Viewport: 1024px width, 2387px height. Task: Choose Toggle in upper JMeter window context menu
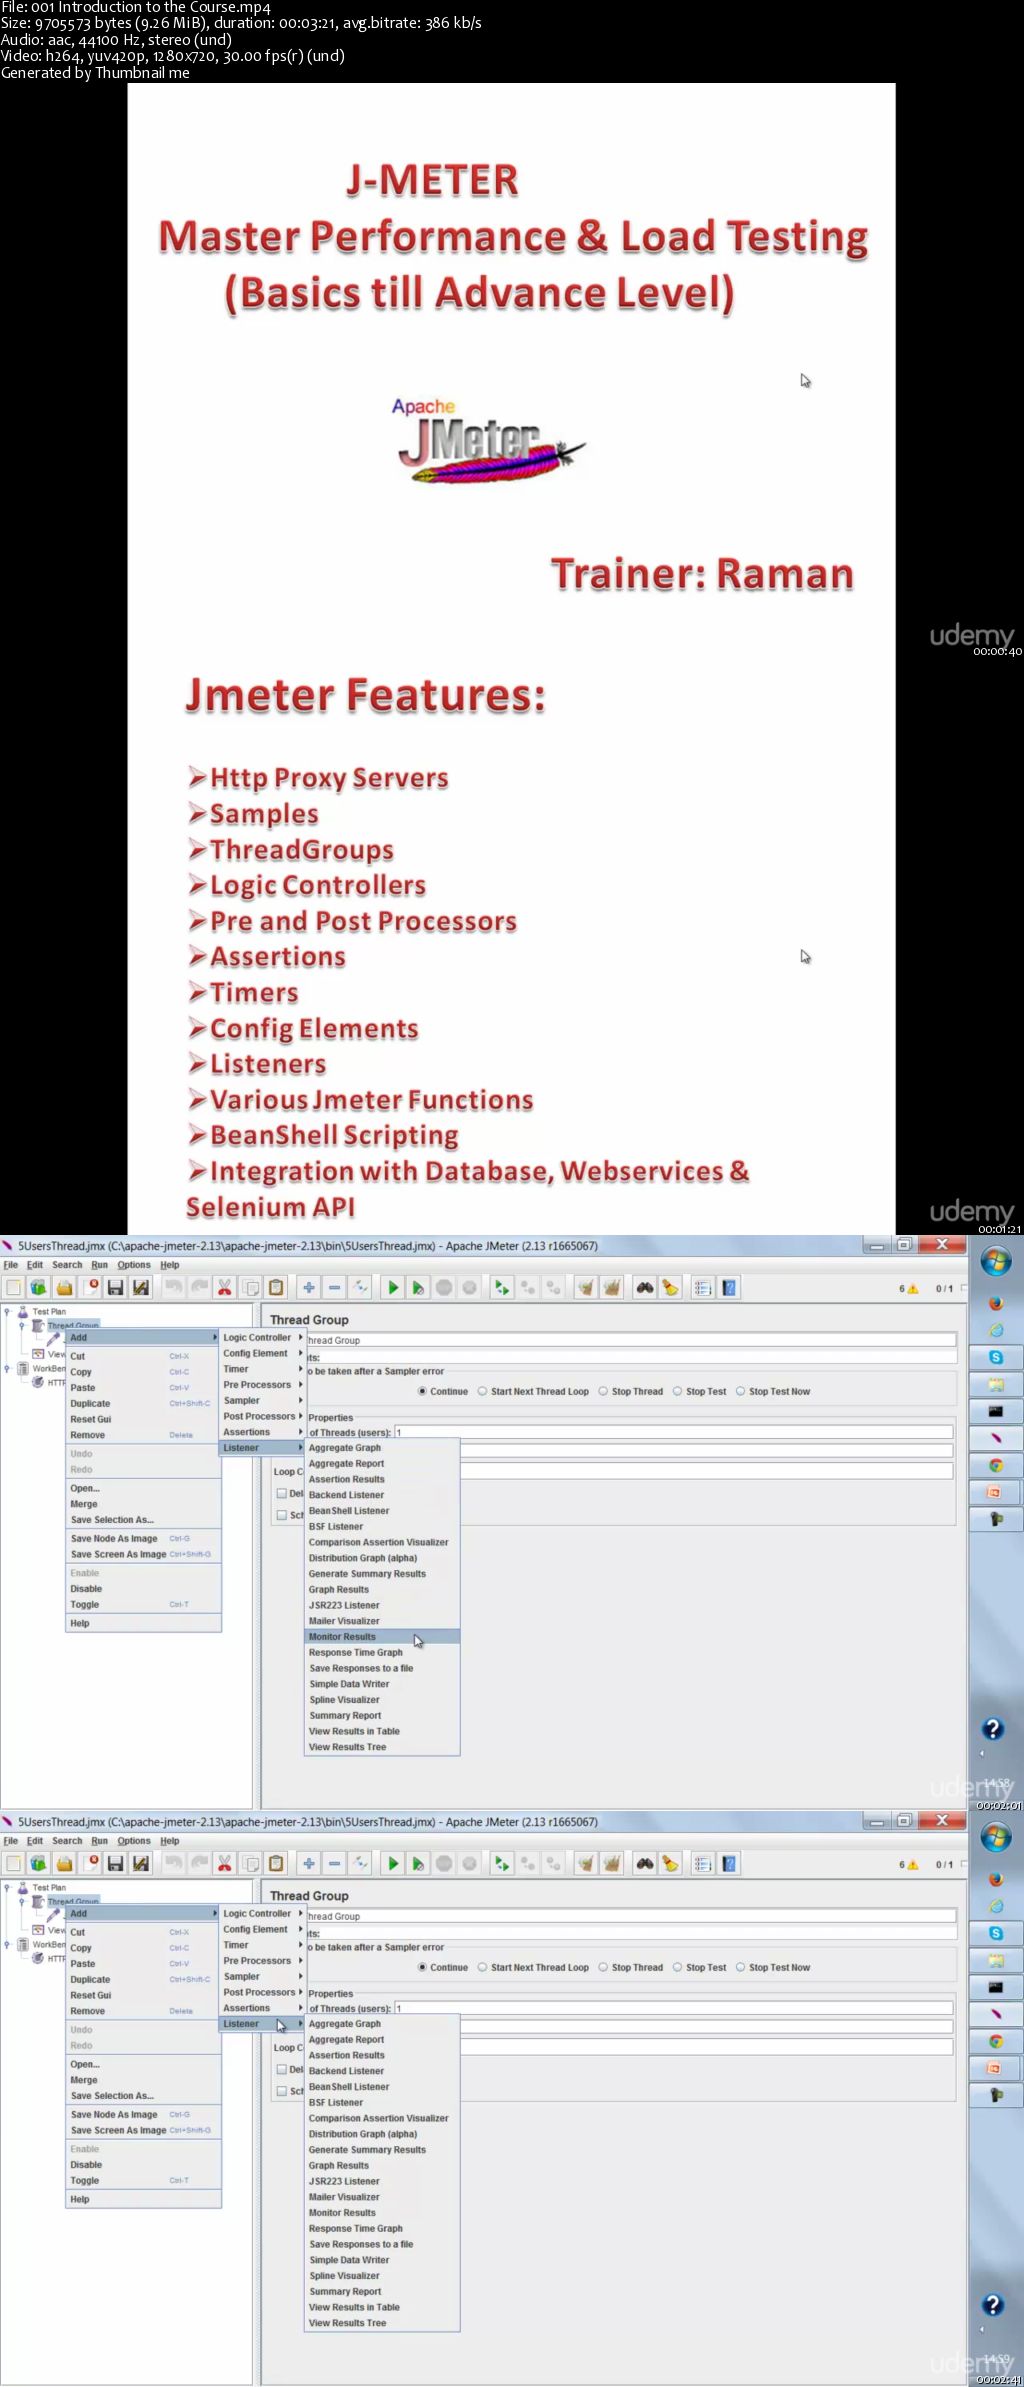[x=142, y=1604]
